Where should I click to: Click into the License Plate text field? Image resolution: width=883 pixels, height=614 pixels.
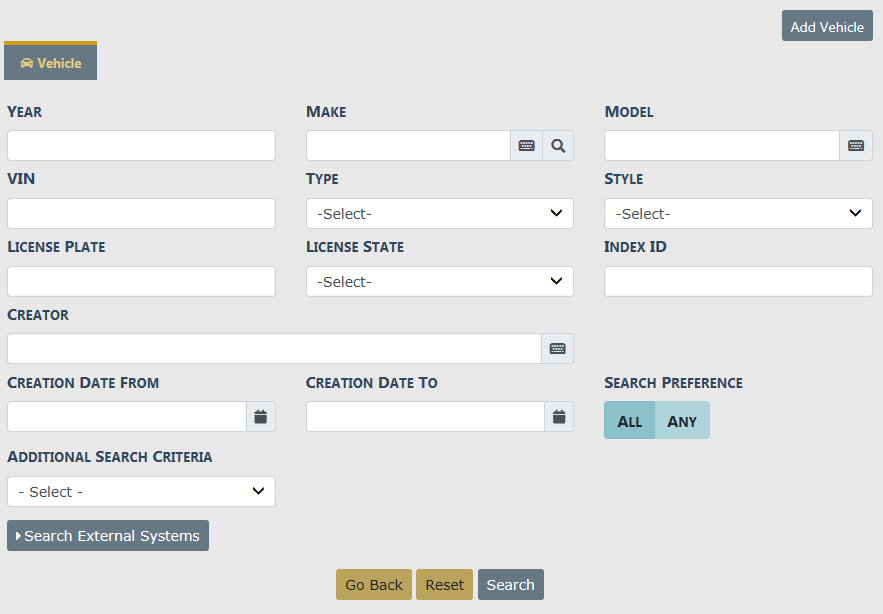click(141, 282)
